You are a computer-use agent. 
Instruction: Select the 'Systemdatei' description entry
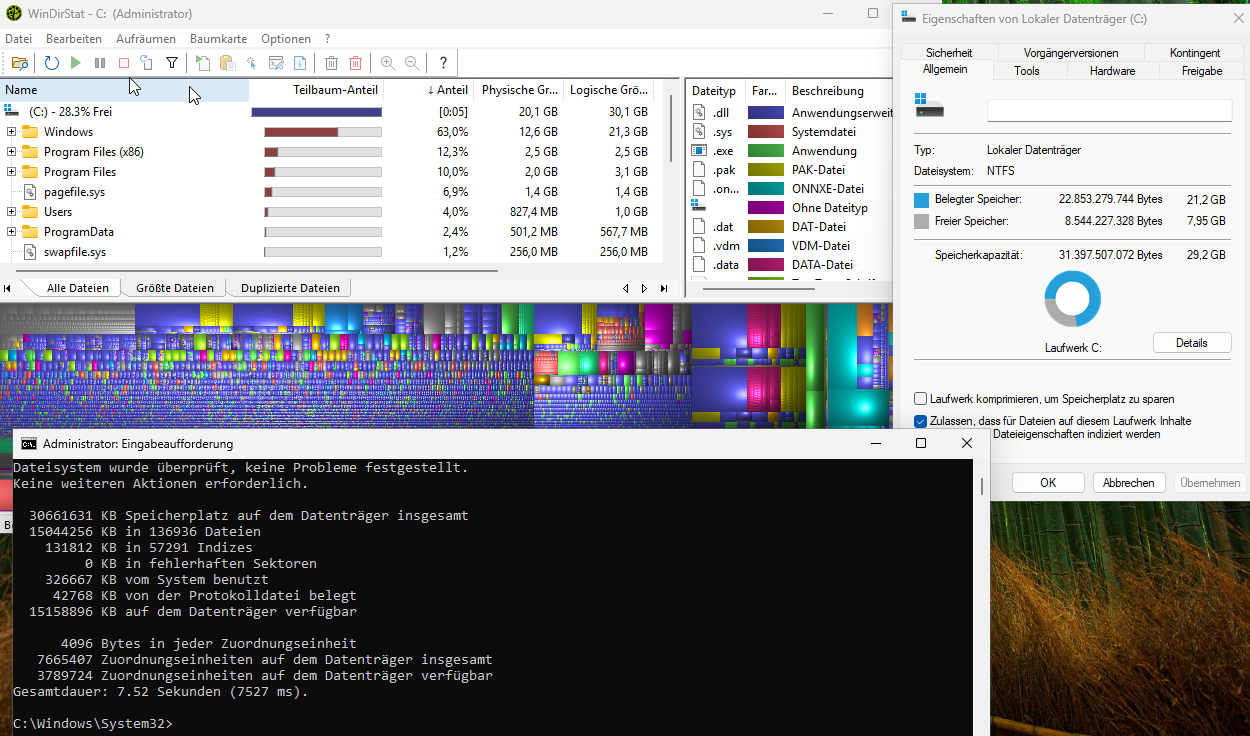(823, 132)
